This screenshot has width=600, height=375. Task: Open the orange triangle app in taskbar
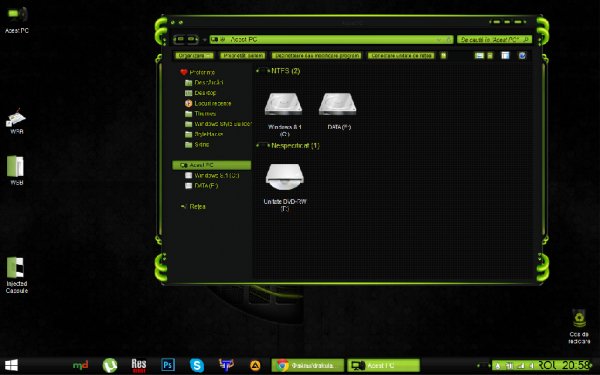(255, 366)
